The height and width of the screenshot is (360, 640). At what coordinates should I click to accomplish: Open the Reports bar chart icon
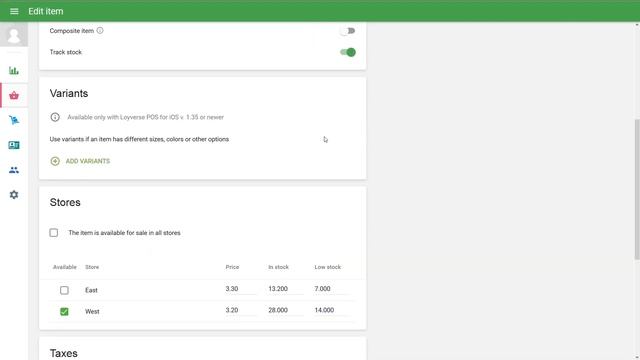pyautogui.click(x=14, y=71)
